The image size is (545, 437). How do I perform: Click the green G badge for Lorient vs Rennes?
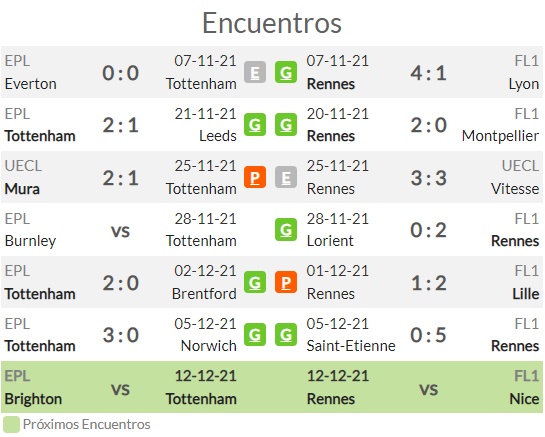point(286,229)
